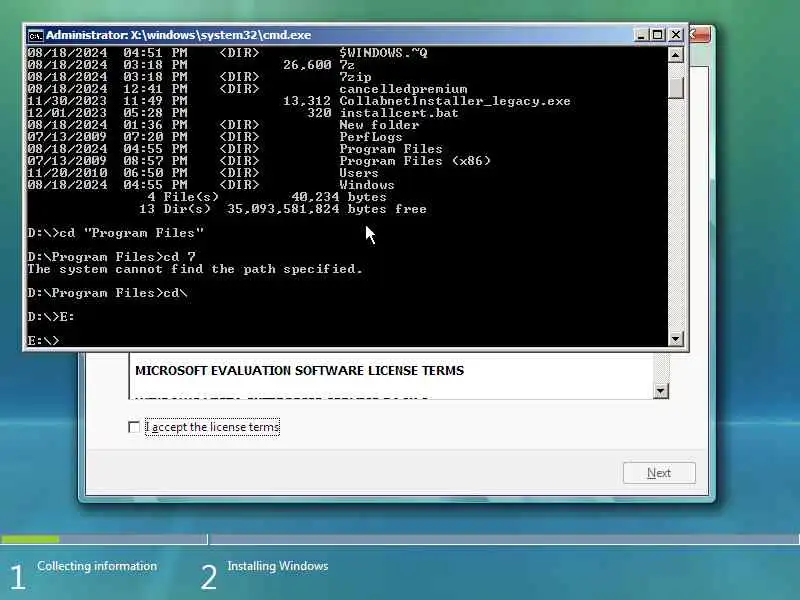Click the "PerfLogs" directory entry
This screenshot has height=600, width=800.
tap(370, 137)
